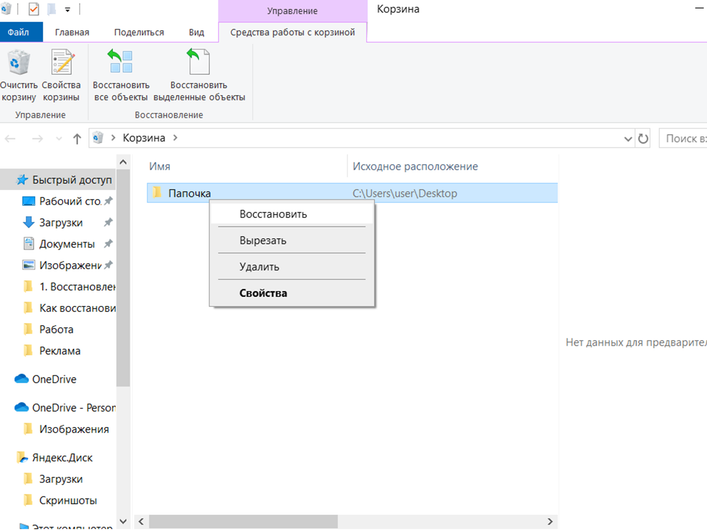Open the quick access toolbar dropdown arrow
This screenshot has width=707, height=531.
(x=68, y=9)
